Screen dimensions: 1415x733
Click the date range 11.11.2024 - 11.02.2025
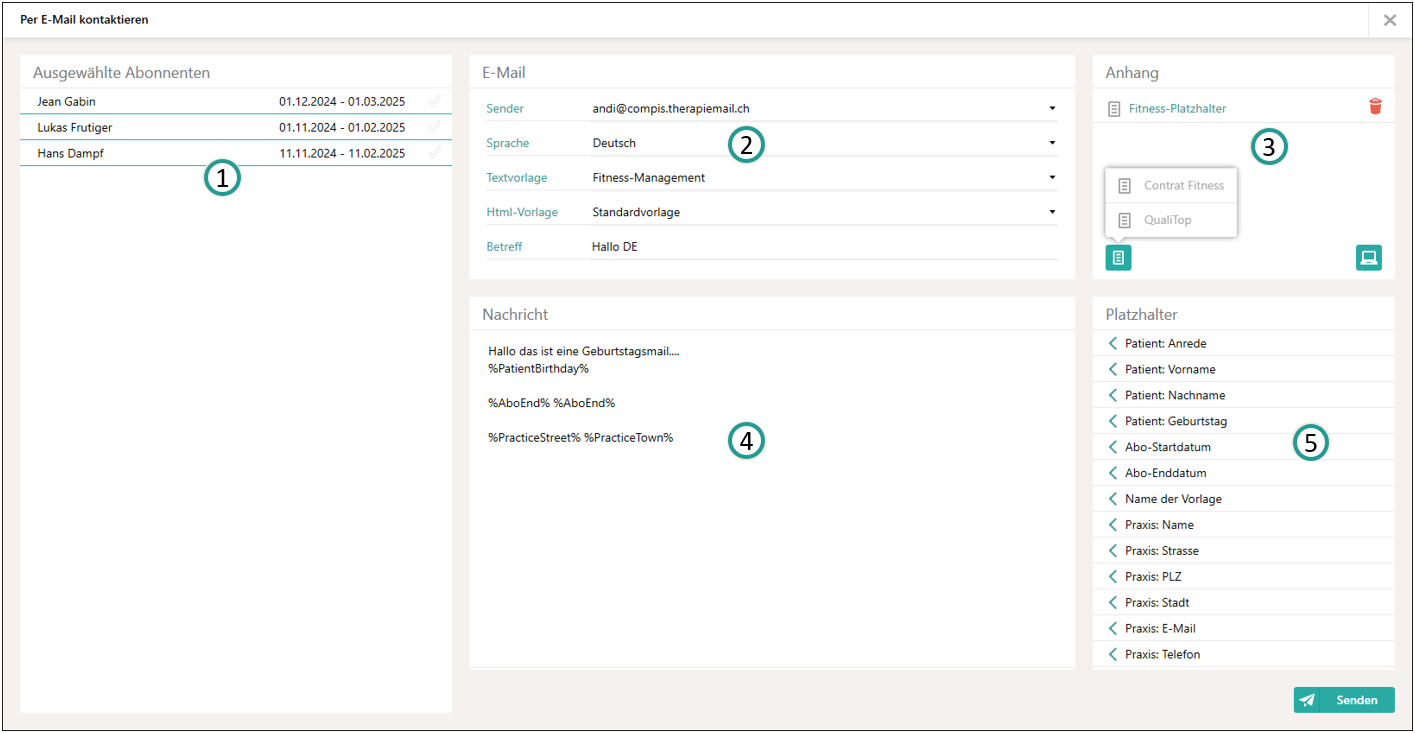click(342, 153)
